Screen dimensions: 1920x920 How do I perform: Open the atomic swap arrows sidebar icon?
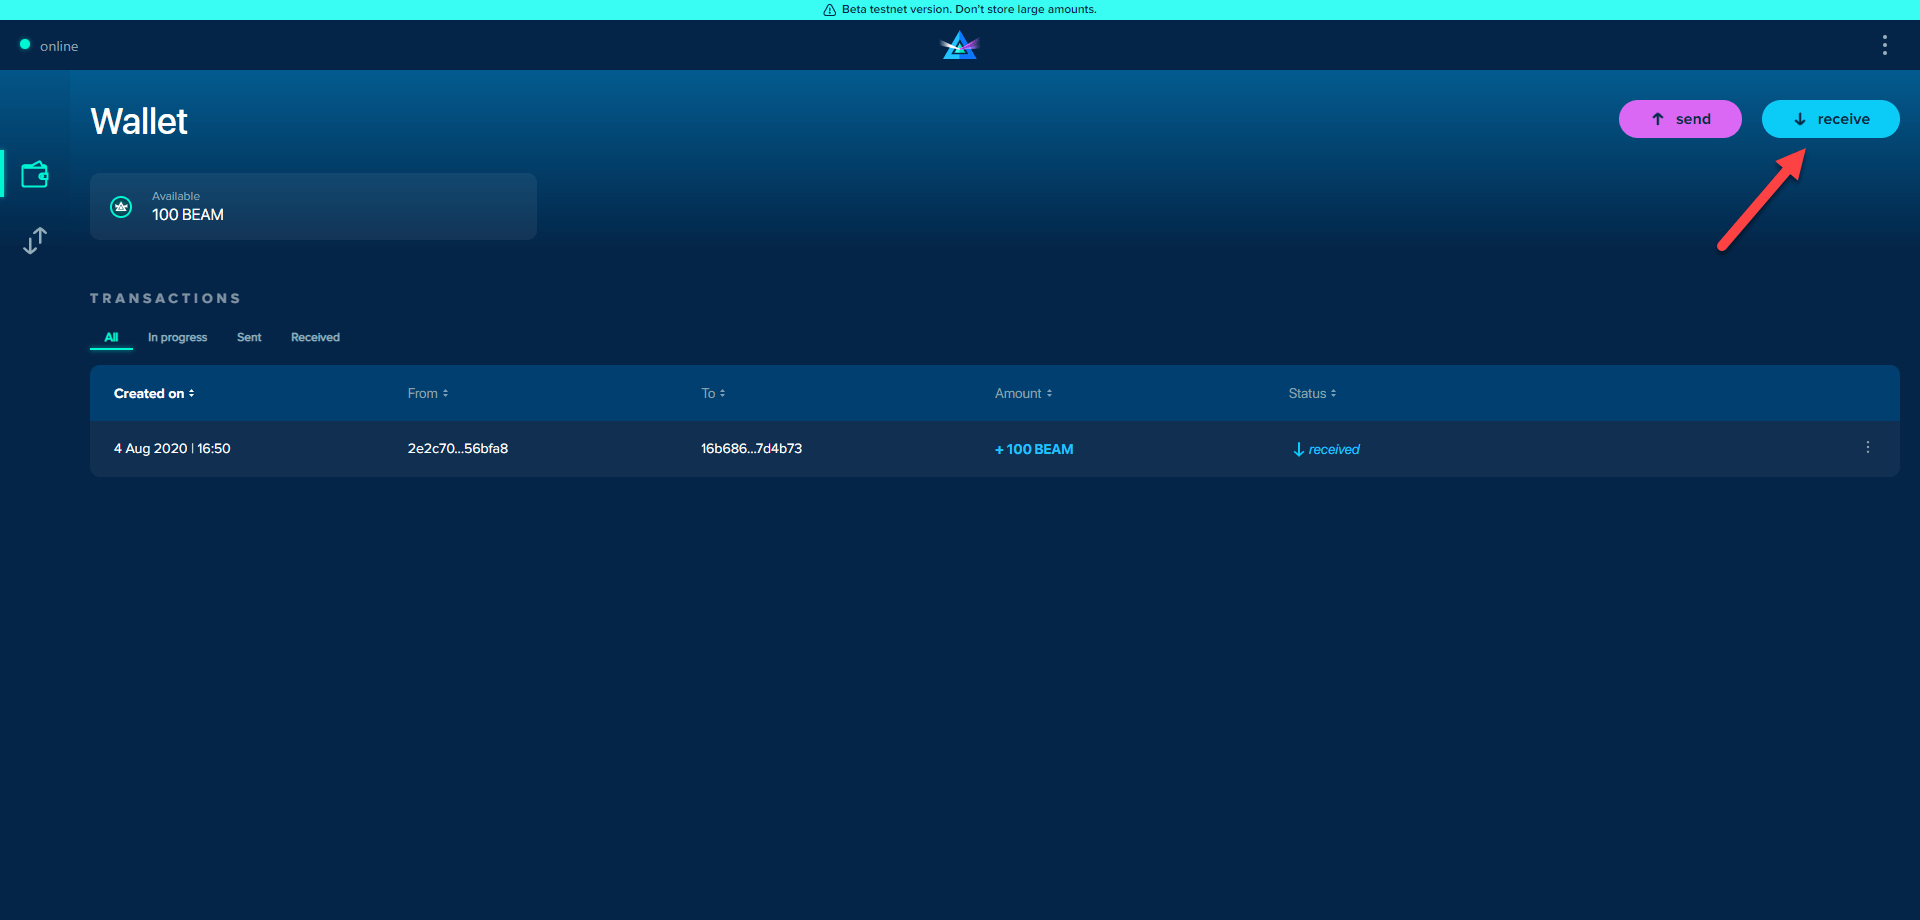(x=35, y=241)
